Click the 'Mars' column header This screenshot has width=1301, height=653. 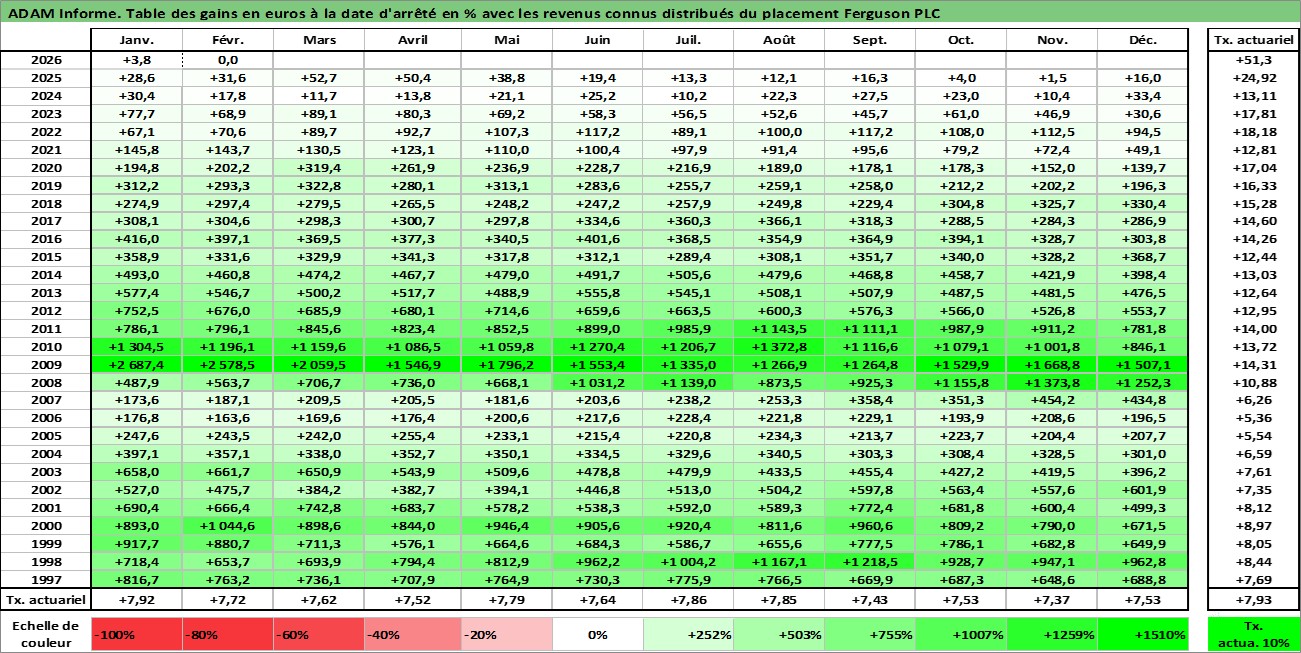tap(318, 40)
